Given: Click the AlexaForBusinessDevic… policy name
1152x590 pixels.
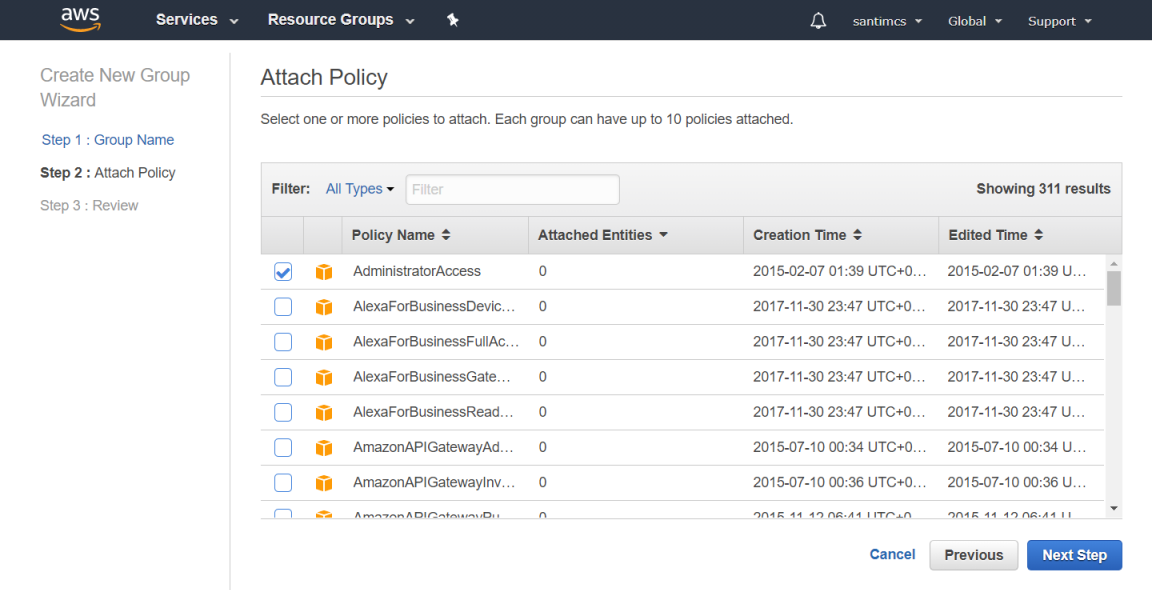Looking at the screenshot, I should [x=433, y=306].
